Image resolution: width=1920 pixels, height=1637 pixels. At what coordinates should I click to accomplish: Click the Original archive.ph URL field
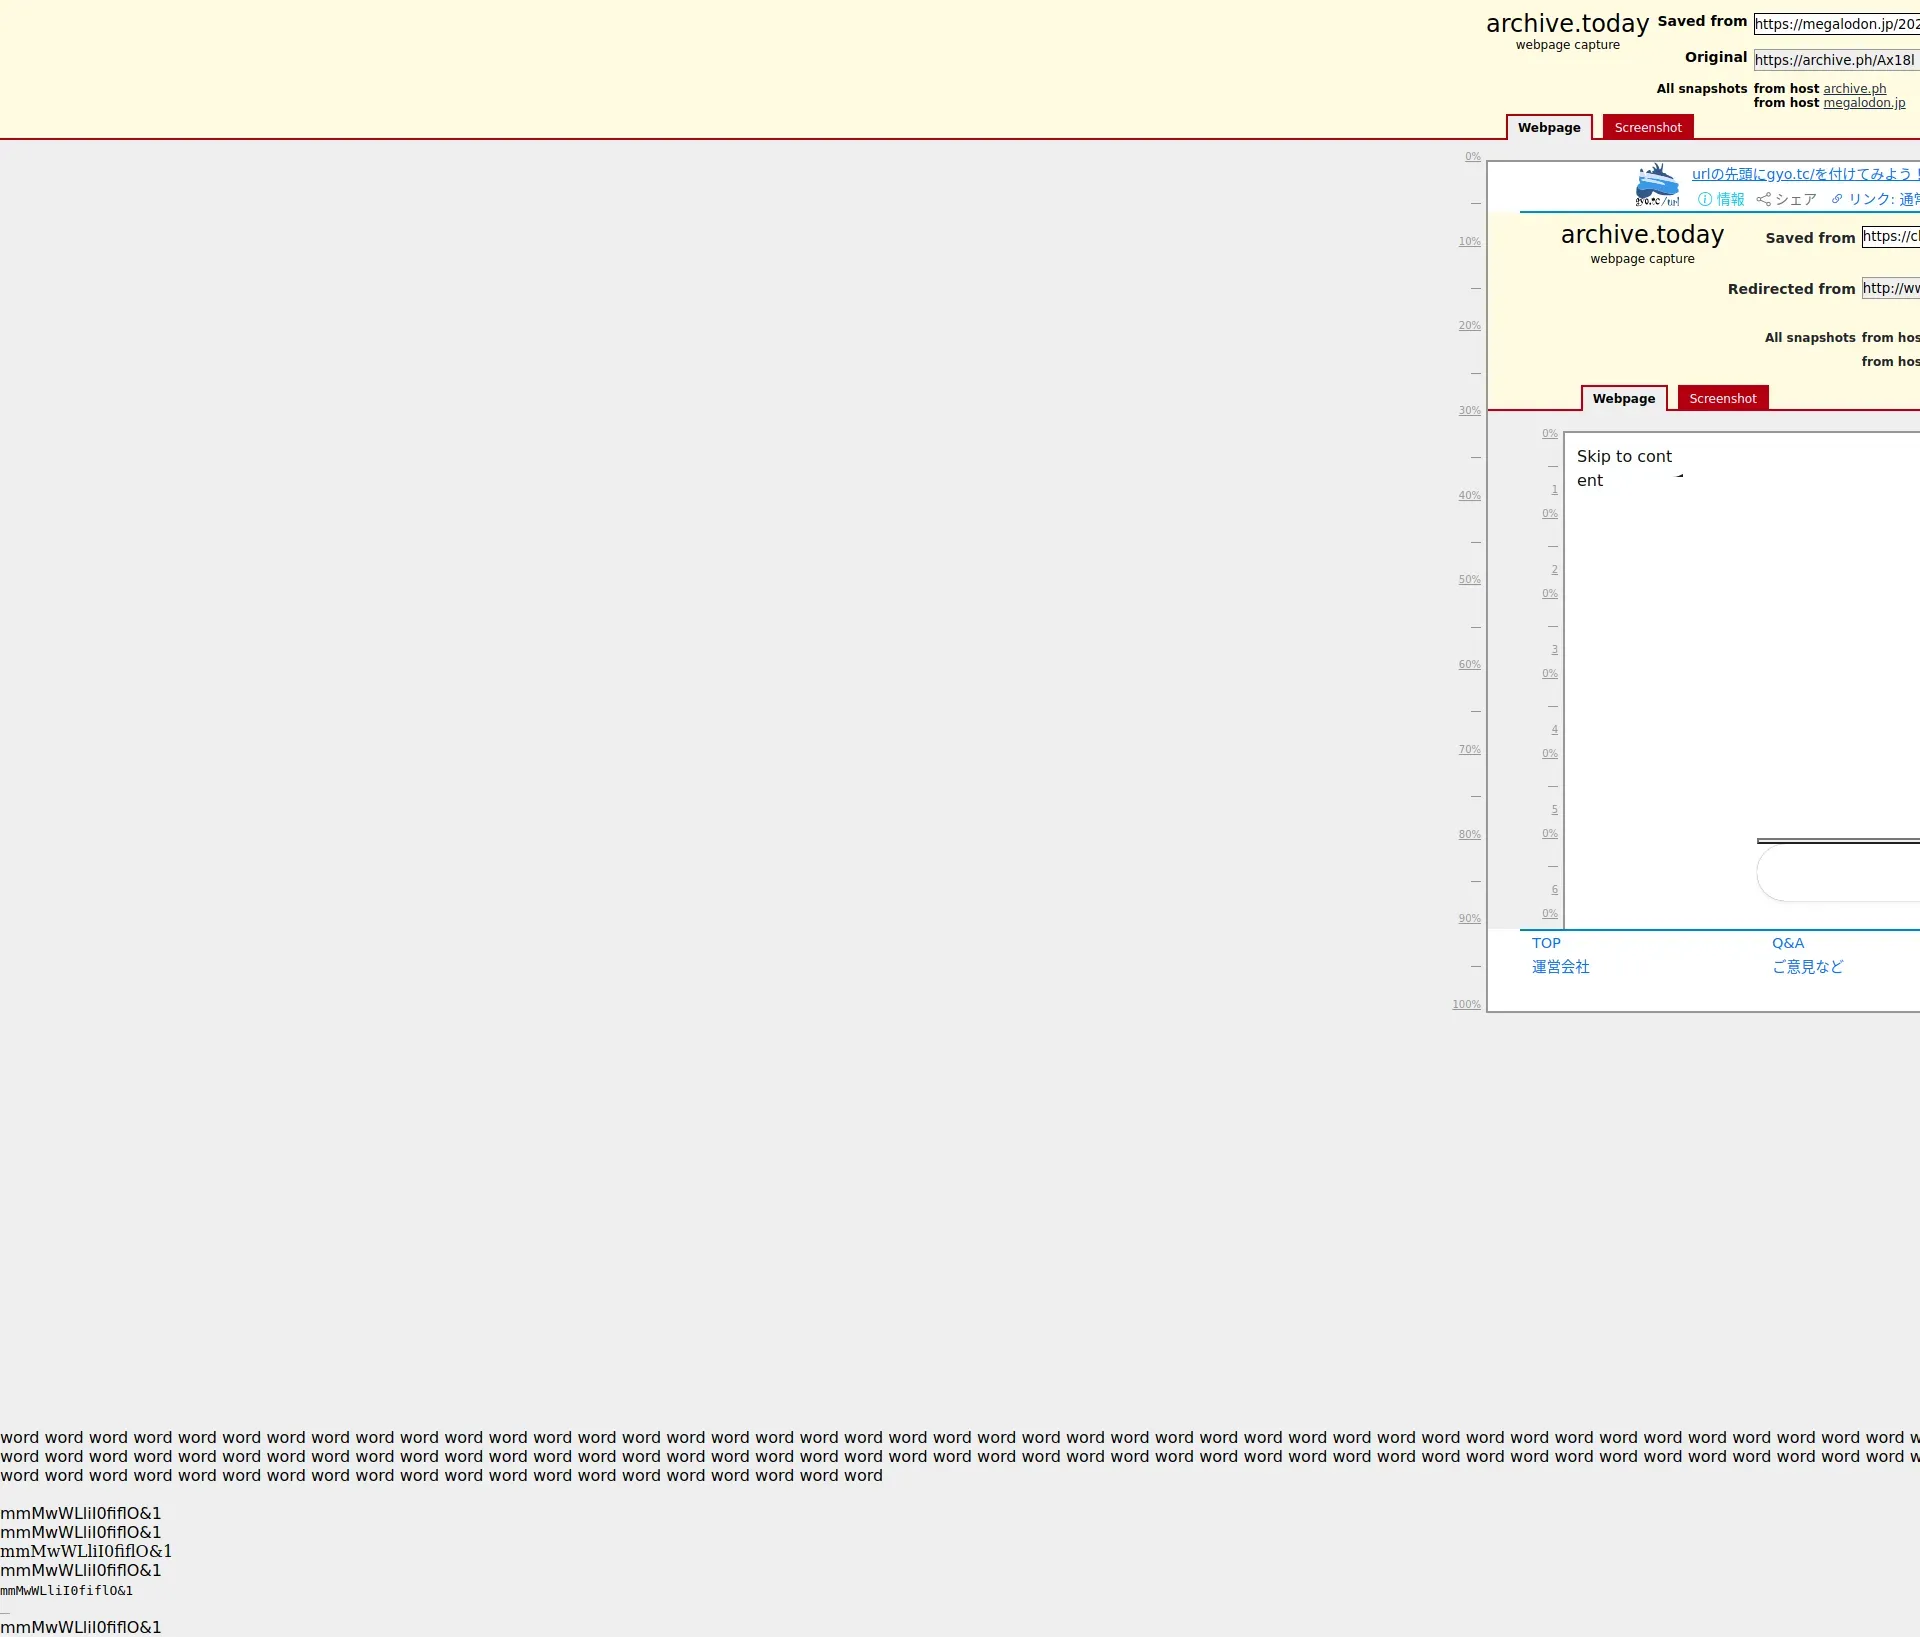click(1836, 60)
